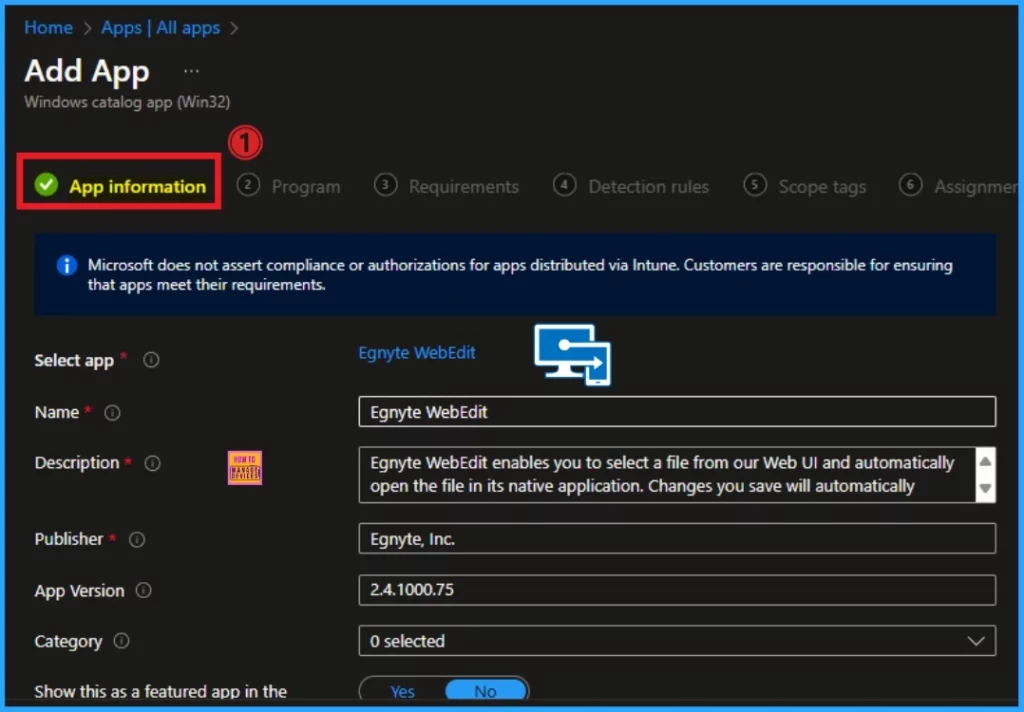Open the ellipsis menu beside Add App
This screenshot has width=1024, height=712.
(191, 71)
